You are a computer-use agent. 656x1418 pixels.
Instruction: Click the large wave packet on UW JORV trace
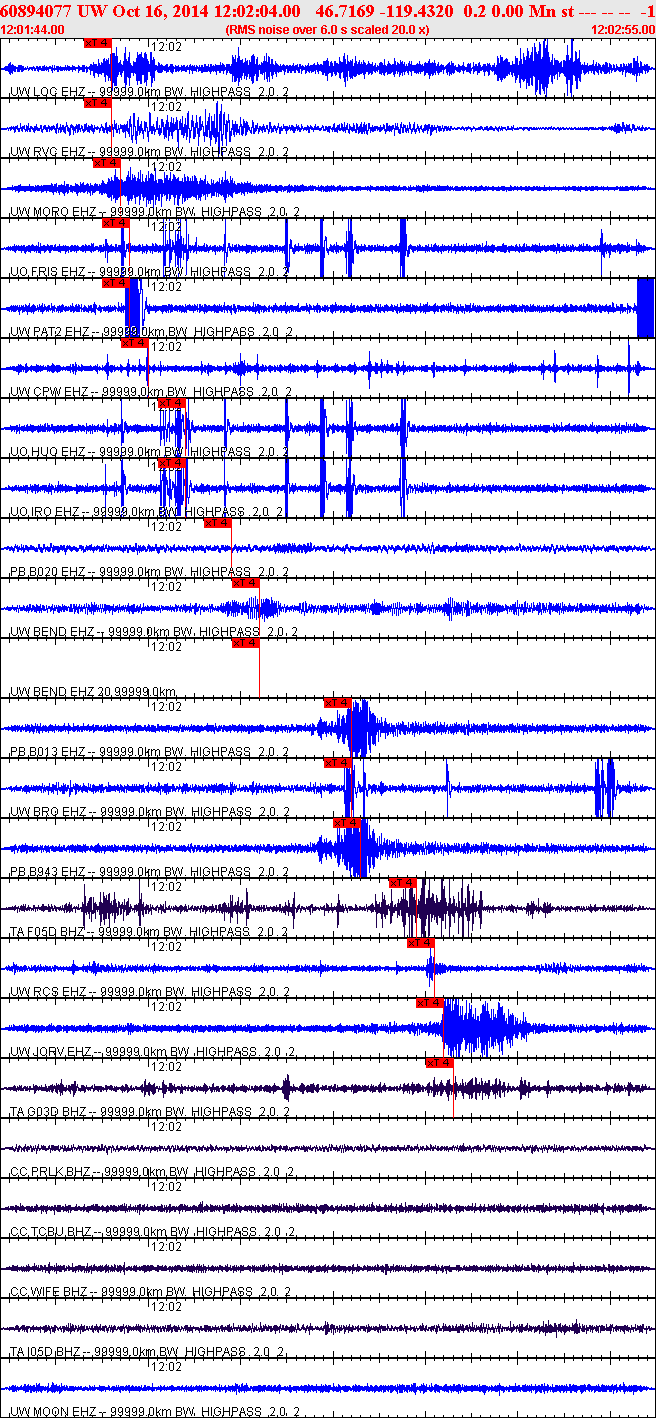[485, 1028]
